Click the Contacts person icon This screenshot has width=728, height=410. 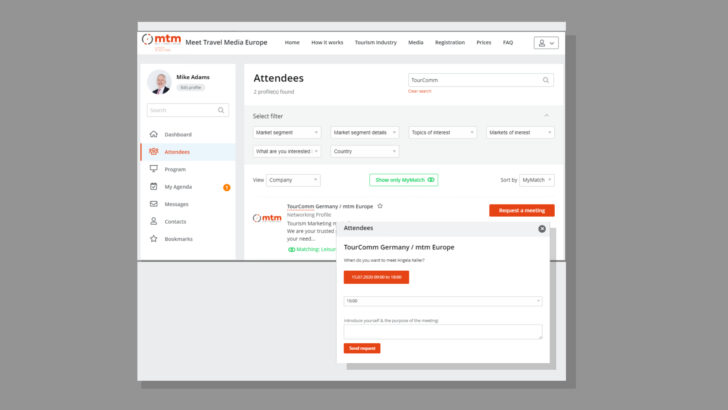point(153,221)
